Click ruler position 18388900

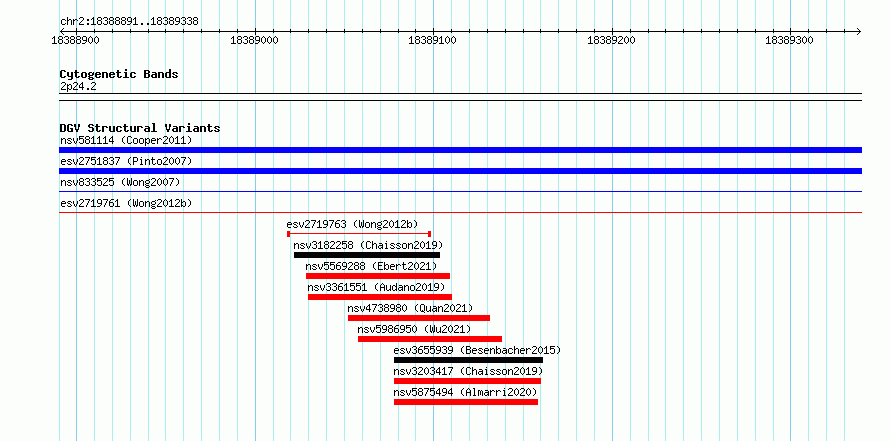76,40
